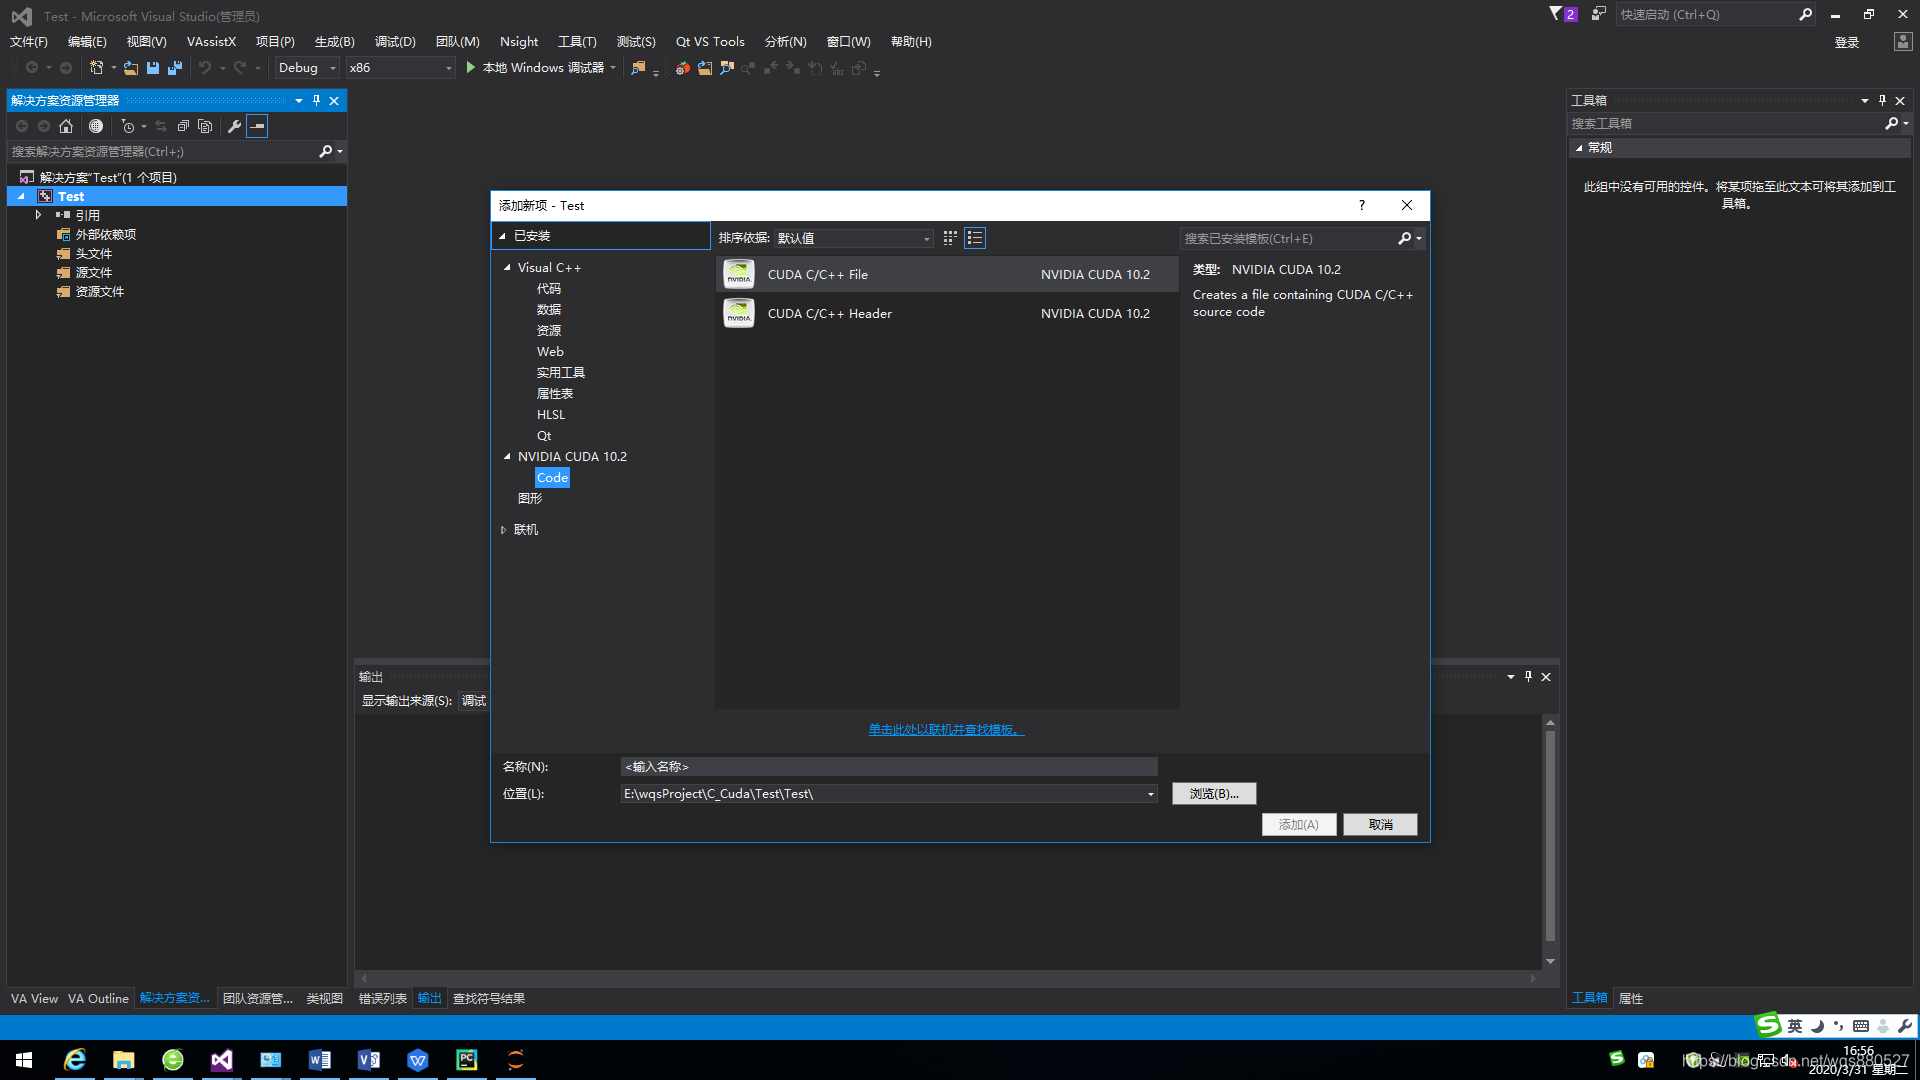
Task: Click the VA find symbol icon
Action: (x=727, y=68)
